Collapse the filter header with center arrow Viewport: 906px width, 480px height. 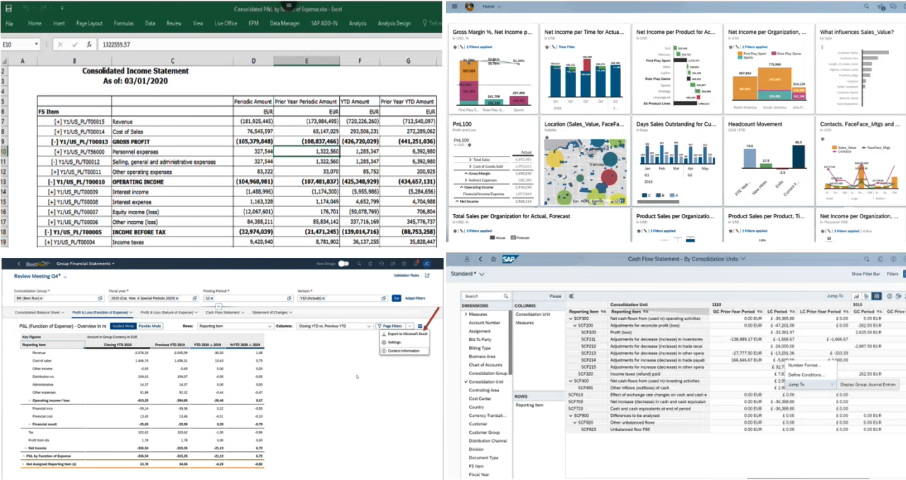pos(218,306)
